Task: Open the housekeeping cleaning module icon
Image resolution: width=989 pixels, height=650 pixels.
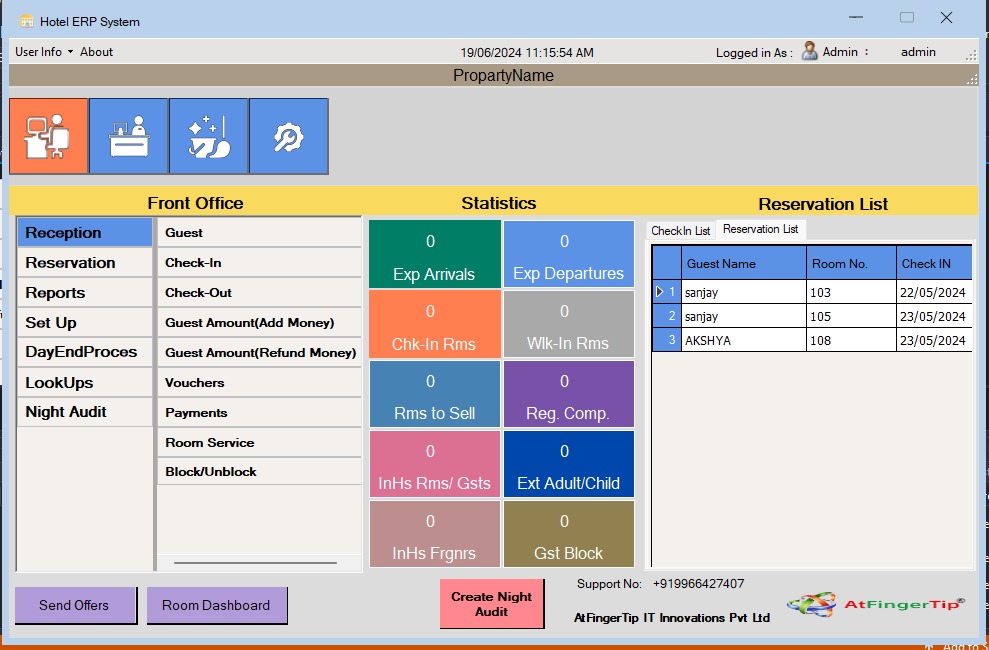Action: coord(208,136)
